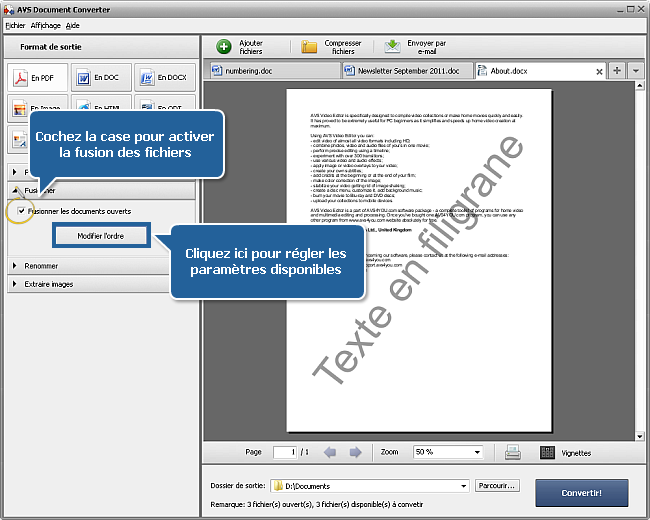Go to previous page arrow
The height and width of the screenshot is (520, 650).
coord(330,452)
